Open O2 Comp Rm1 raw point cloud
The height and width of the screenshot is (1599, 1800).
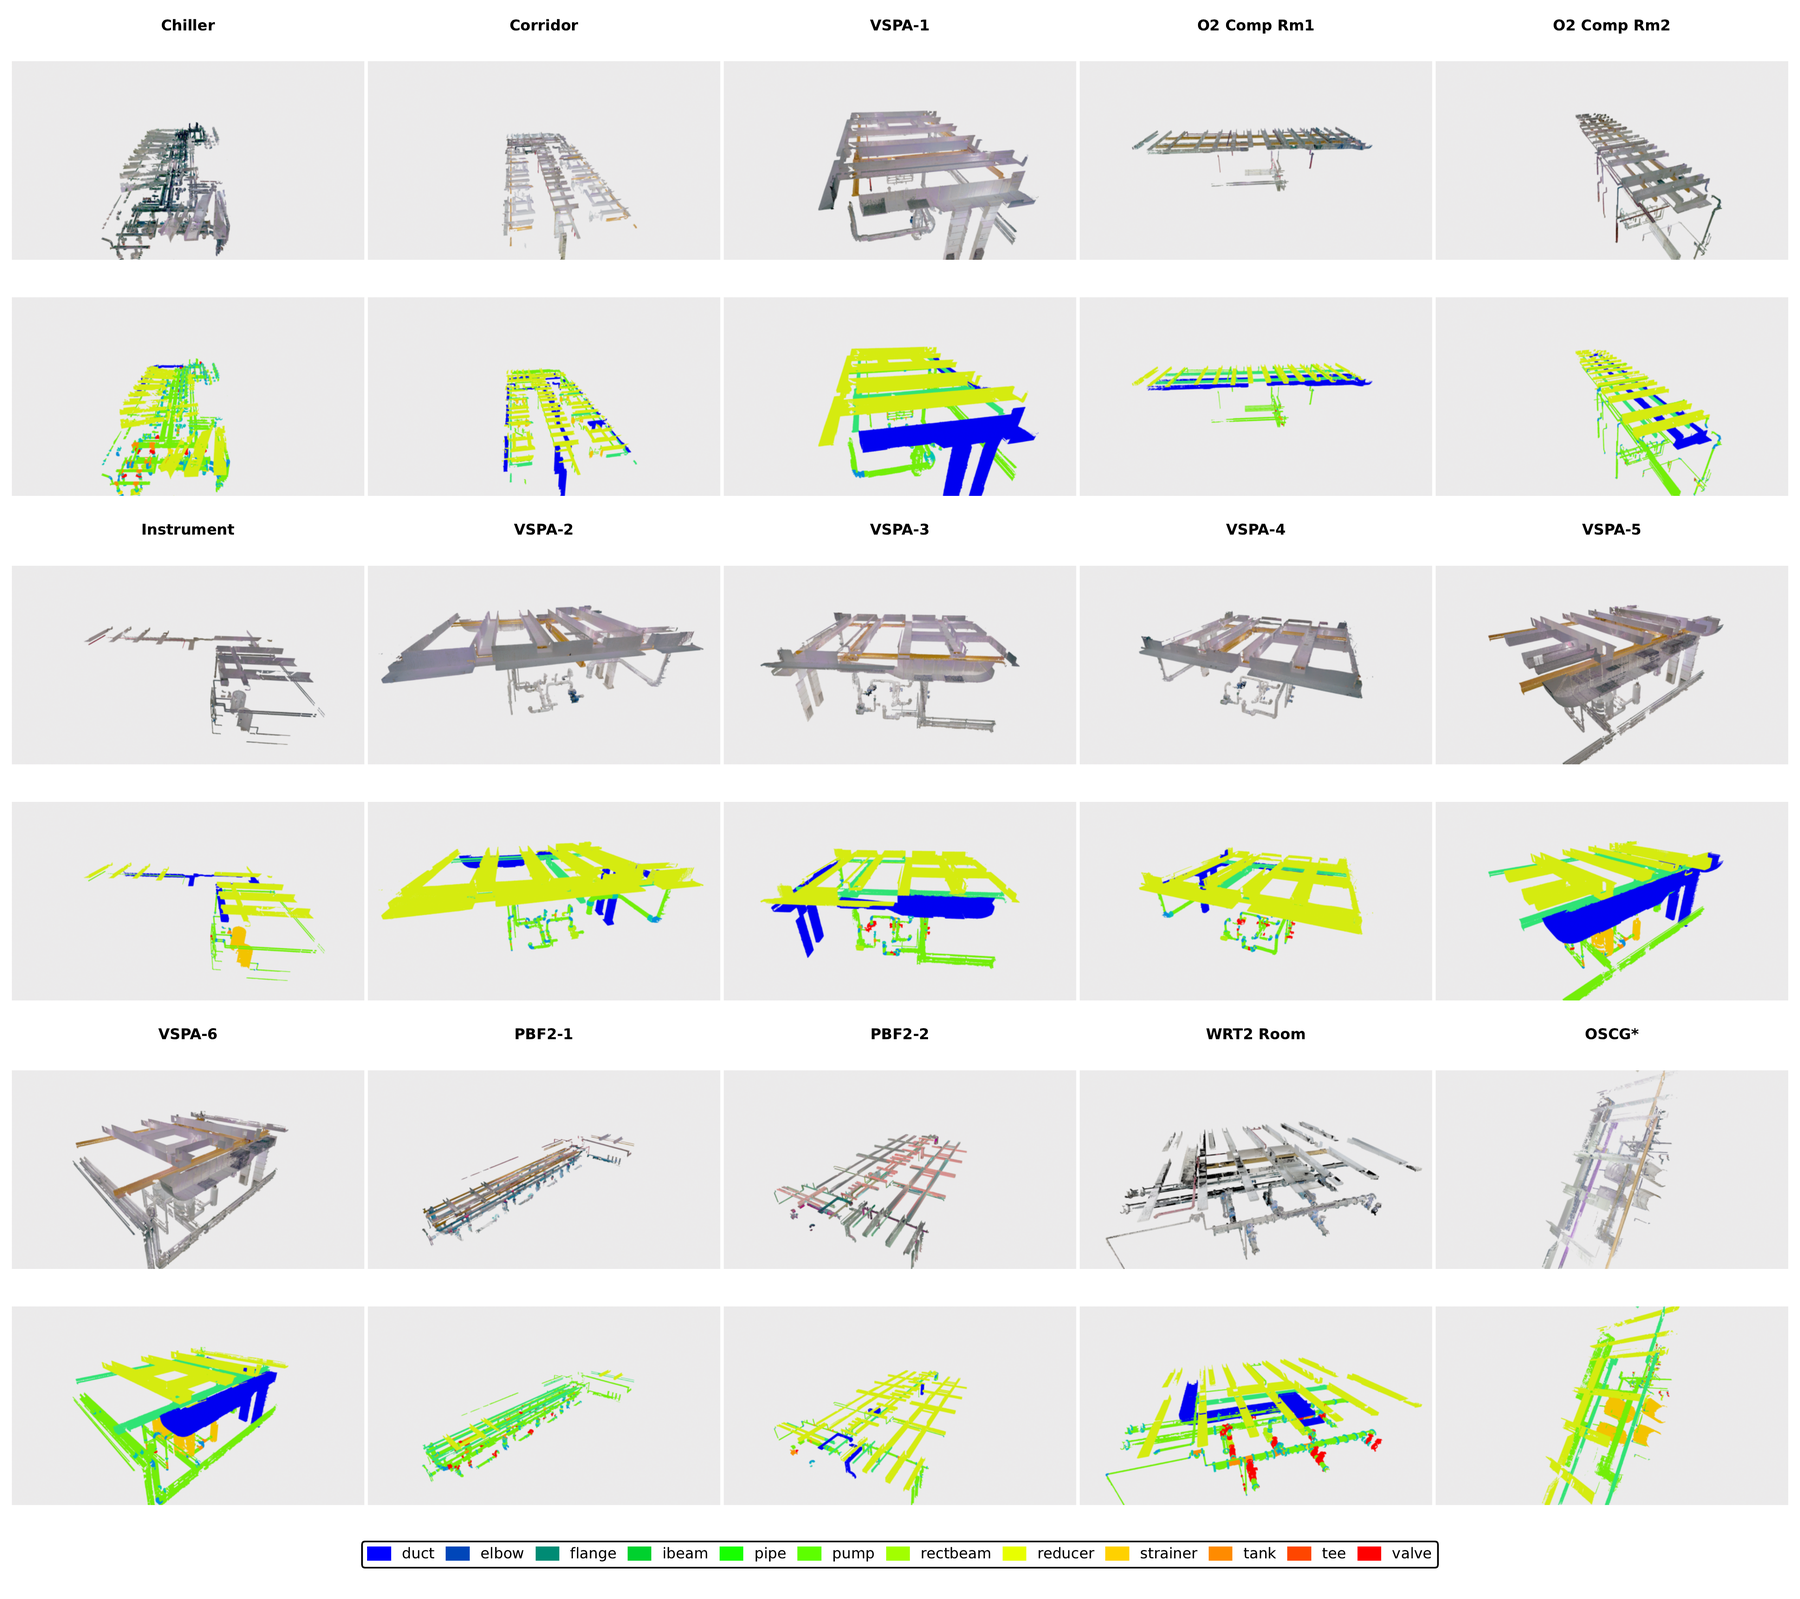coord(1256,161)
